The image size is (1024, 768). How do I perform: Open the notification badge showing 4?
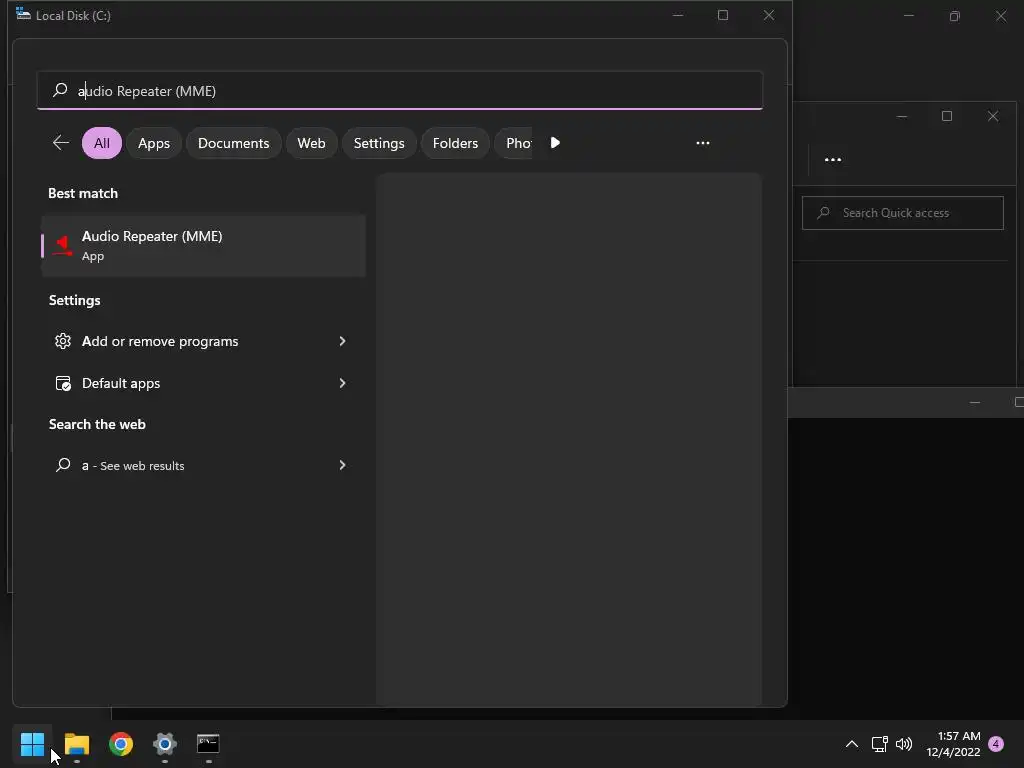[996, 743]
